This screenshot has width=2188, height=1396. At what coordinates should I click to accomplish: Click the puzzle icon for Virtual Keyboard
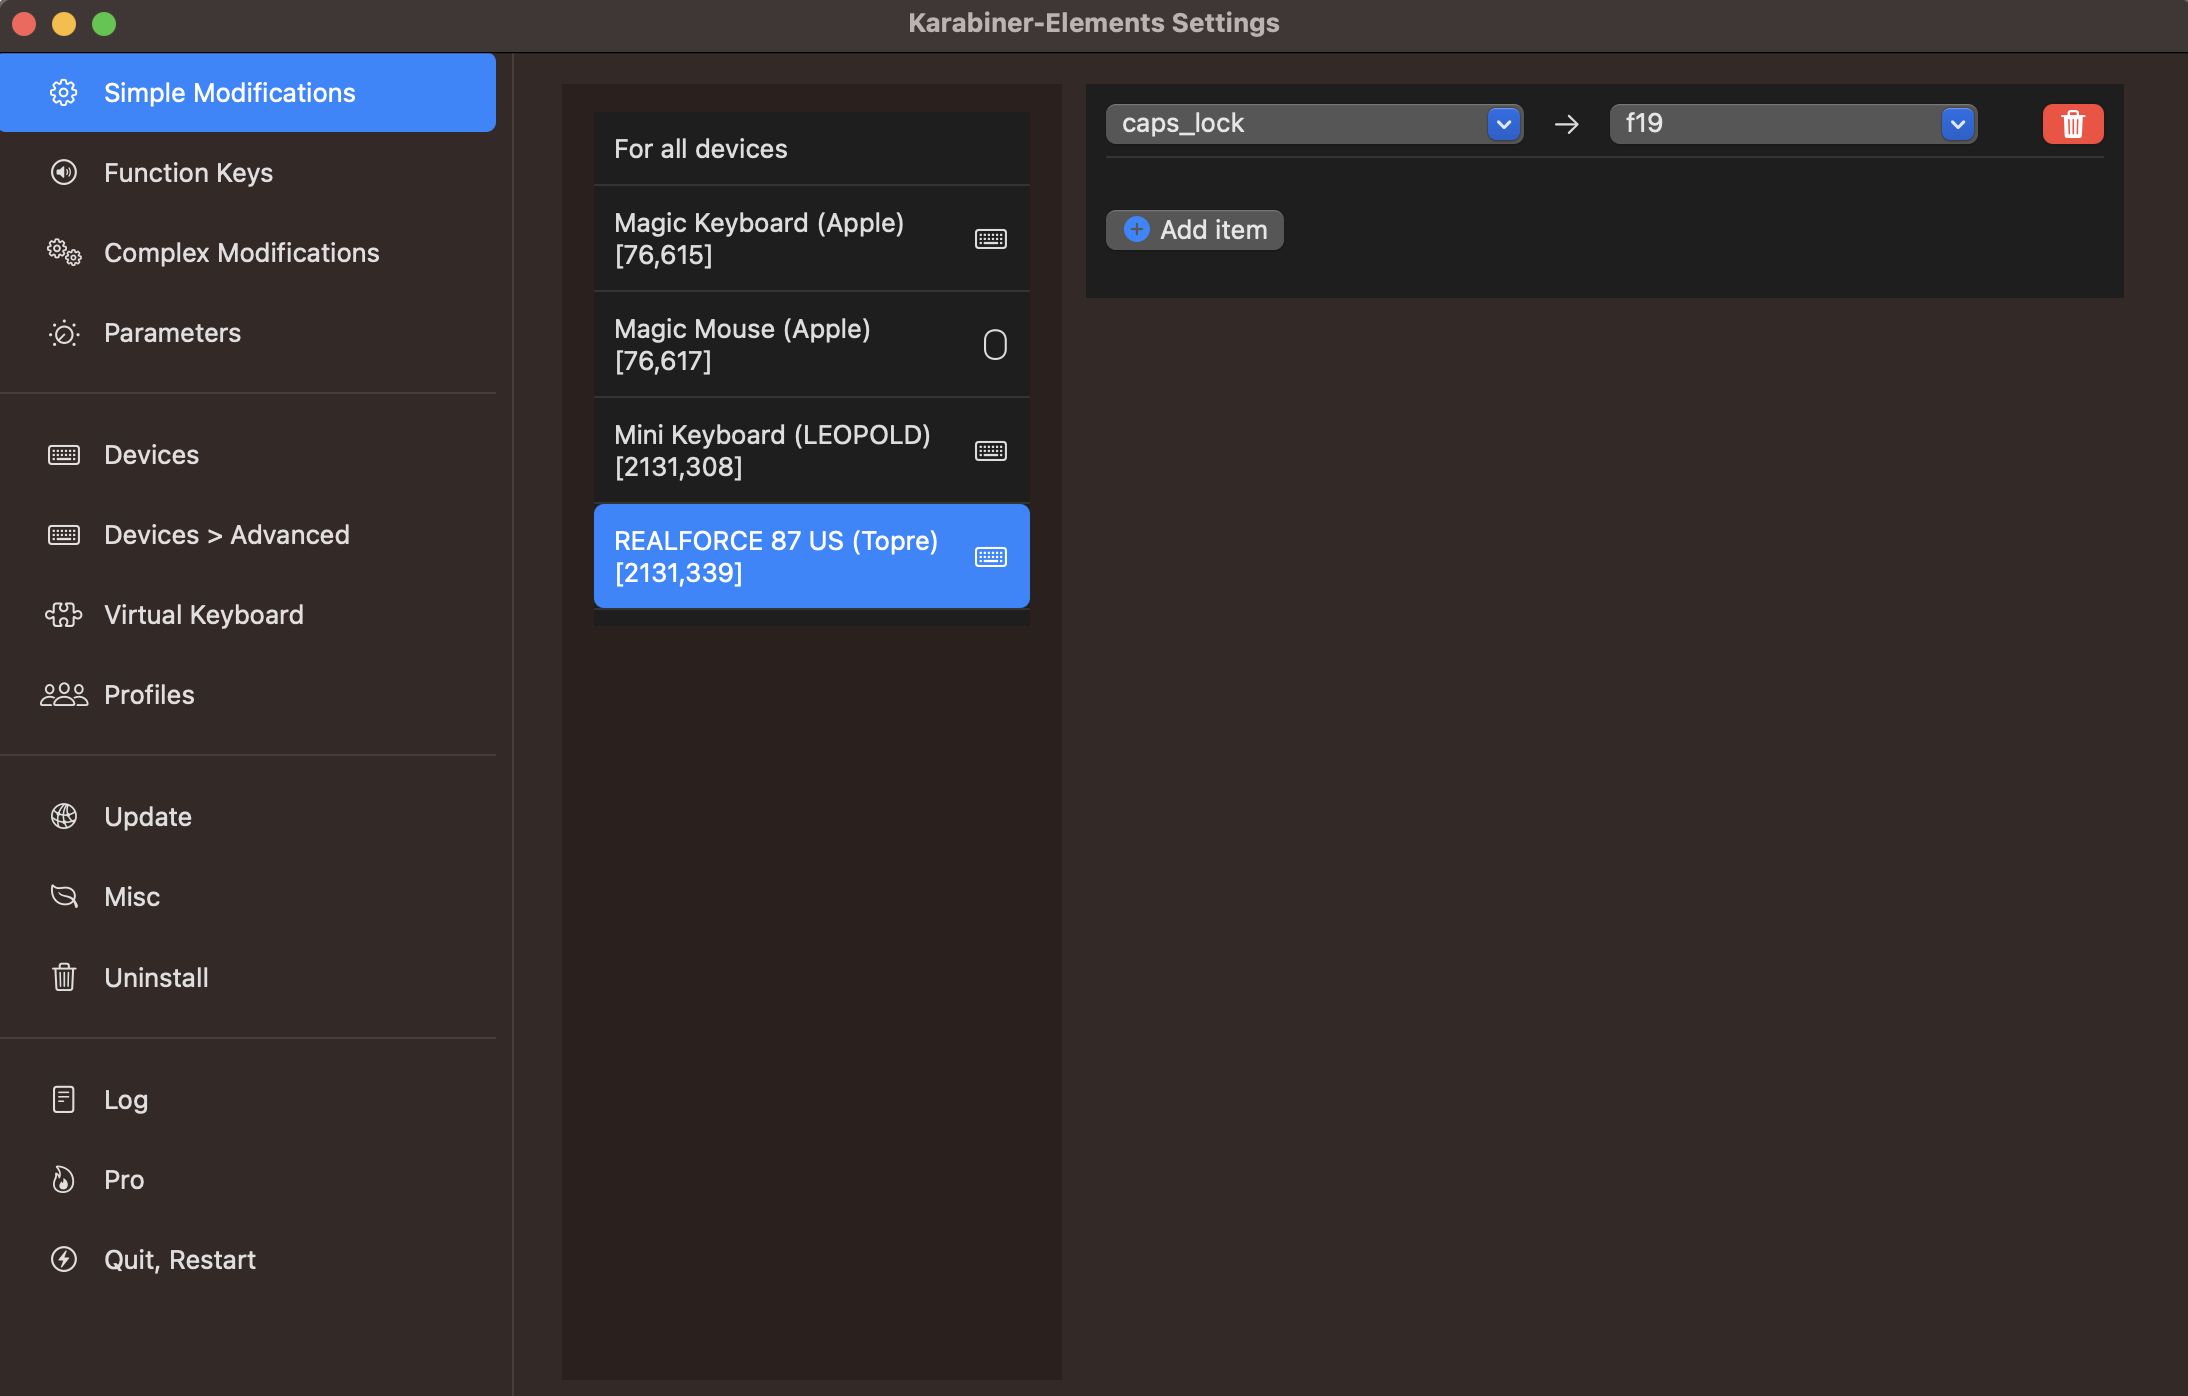coord(64,615)
